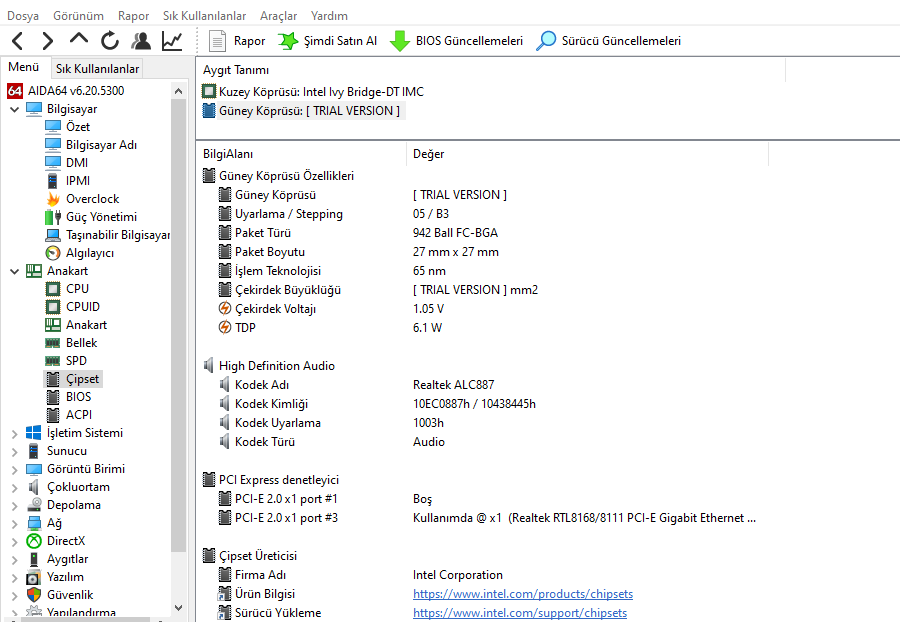Select the Güney Köprüsü TRIAL VERSION device row
The image size is (900, 622).
click(x=302, y=111)
